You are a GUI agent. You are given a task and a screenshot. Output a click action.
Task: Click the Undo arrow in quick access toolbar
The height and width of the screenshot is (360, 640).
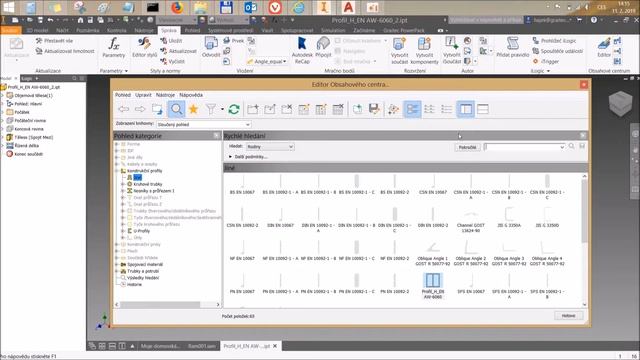pos(50,20)
